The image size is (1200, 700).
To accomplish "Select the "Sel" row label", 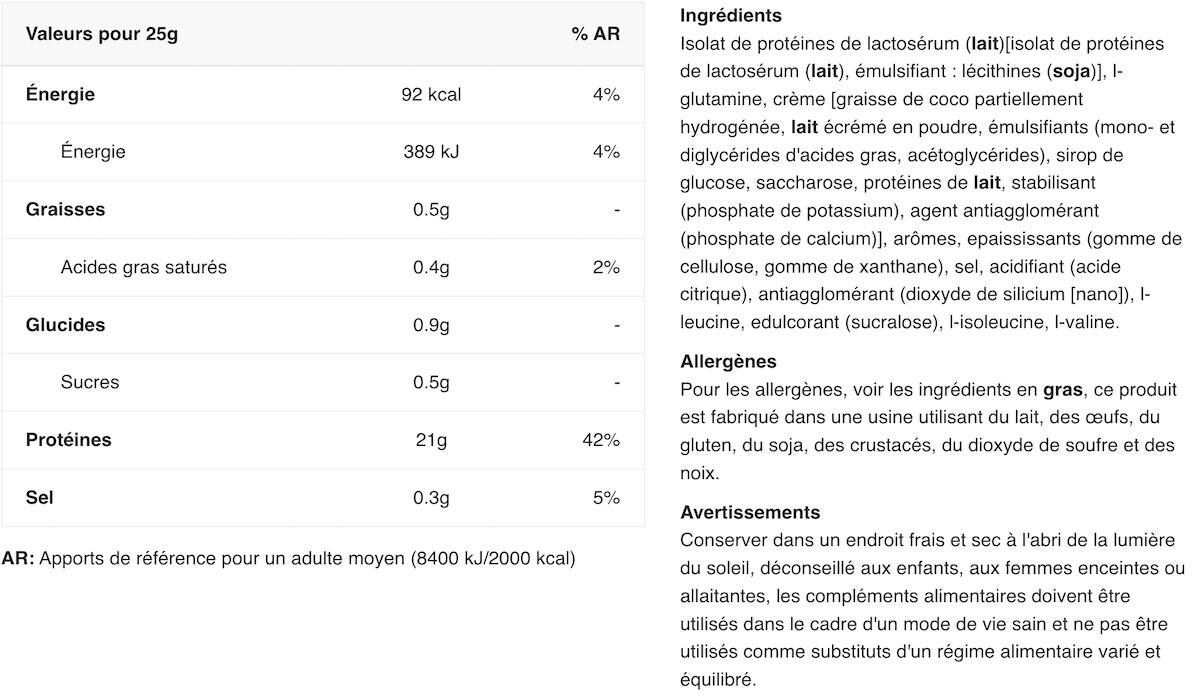I will tap(39, 497).
